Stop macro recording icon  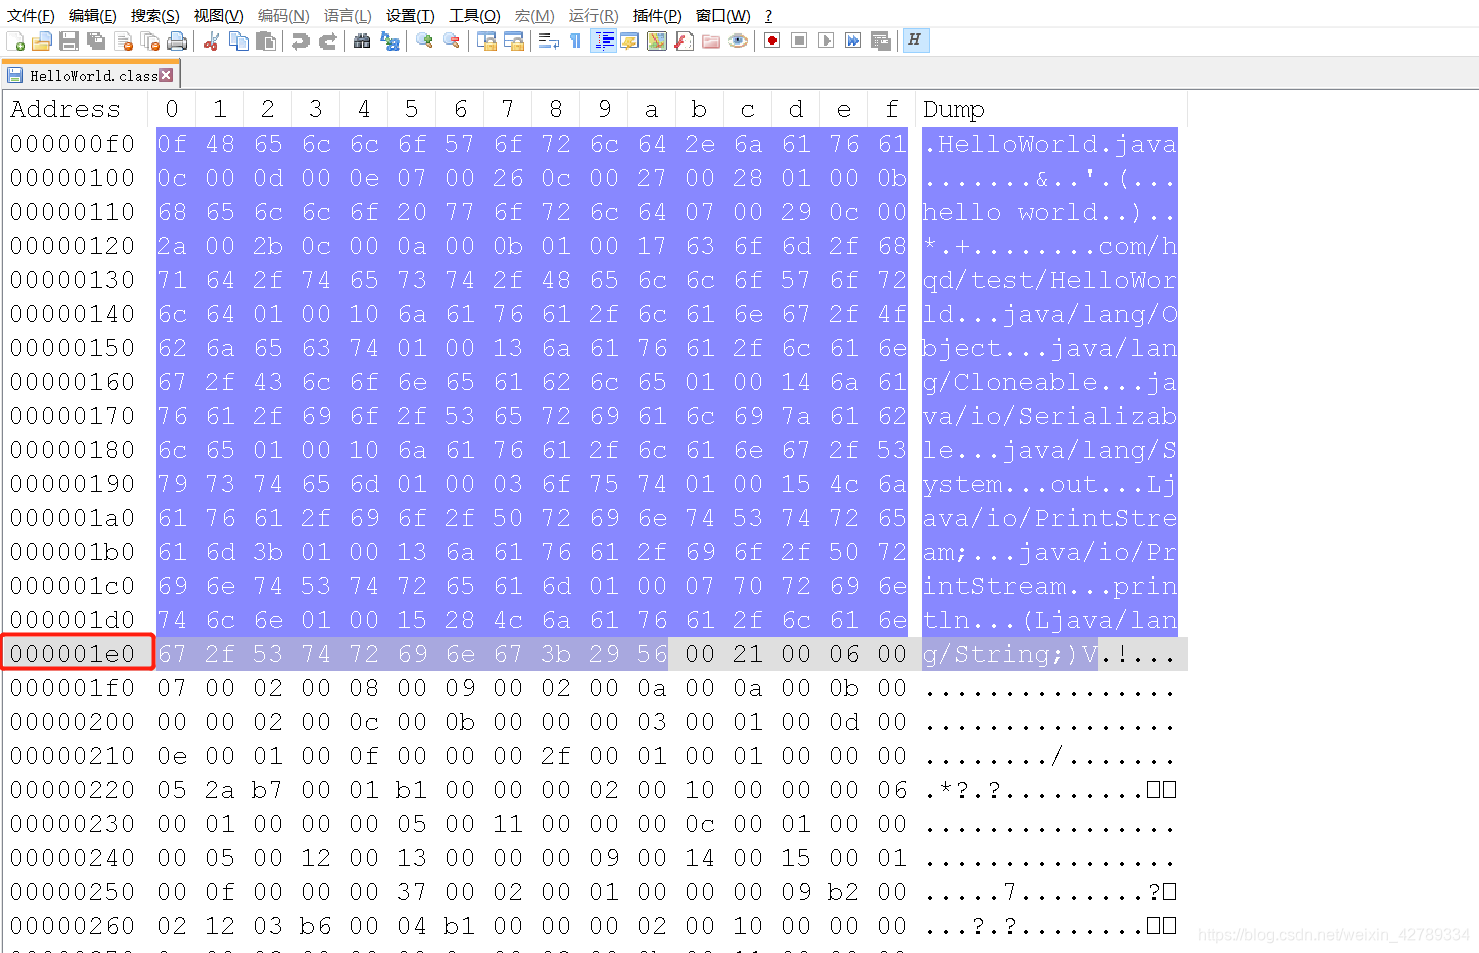click(799, 41)
